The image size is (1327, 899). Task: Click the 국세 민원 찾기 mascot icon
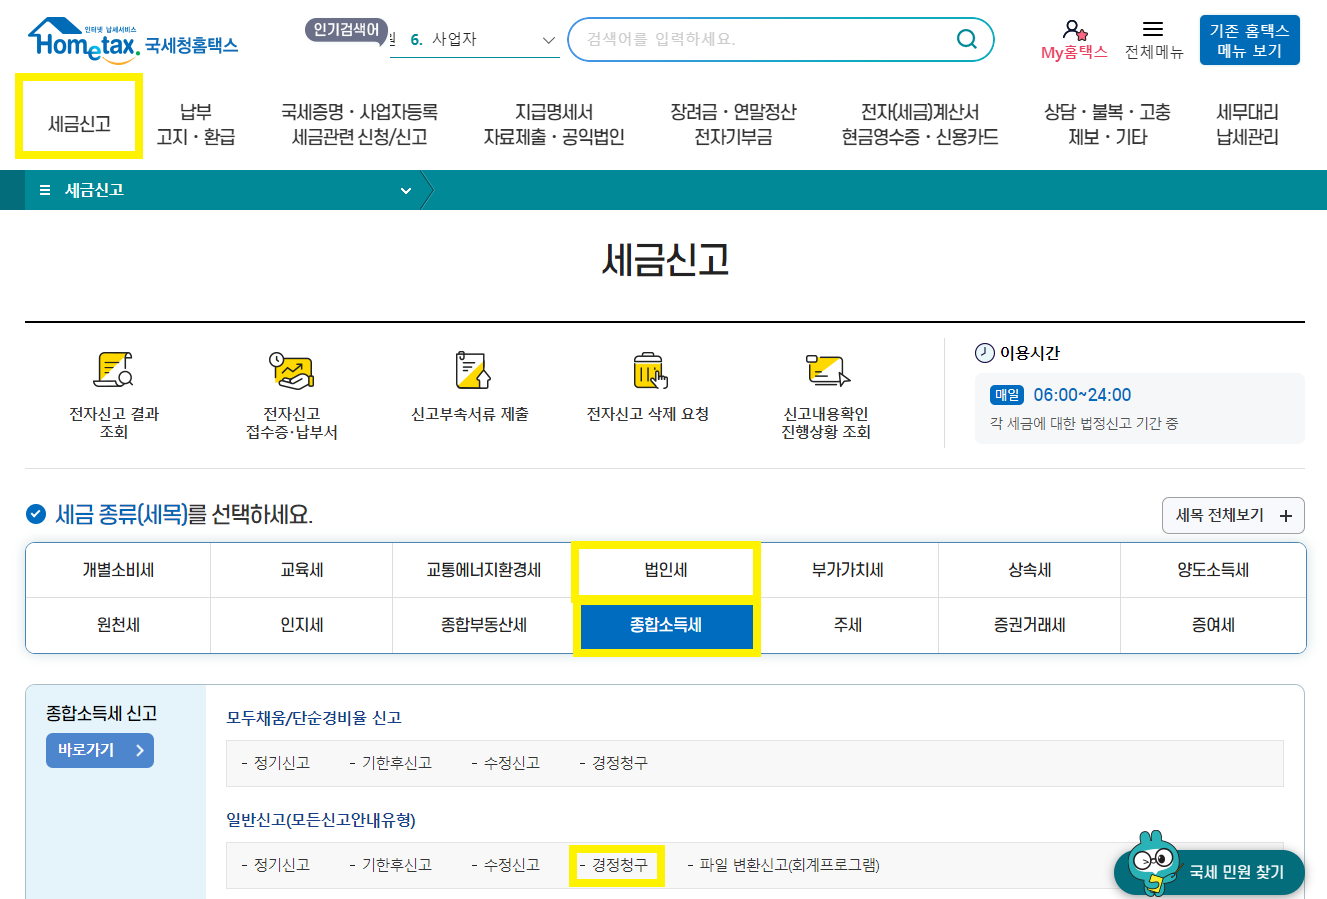pos(1153,862)
